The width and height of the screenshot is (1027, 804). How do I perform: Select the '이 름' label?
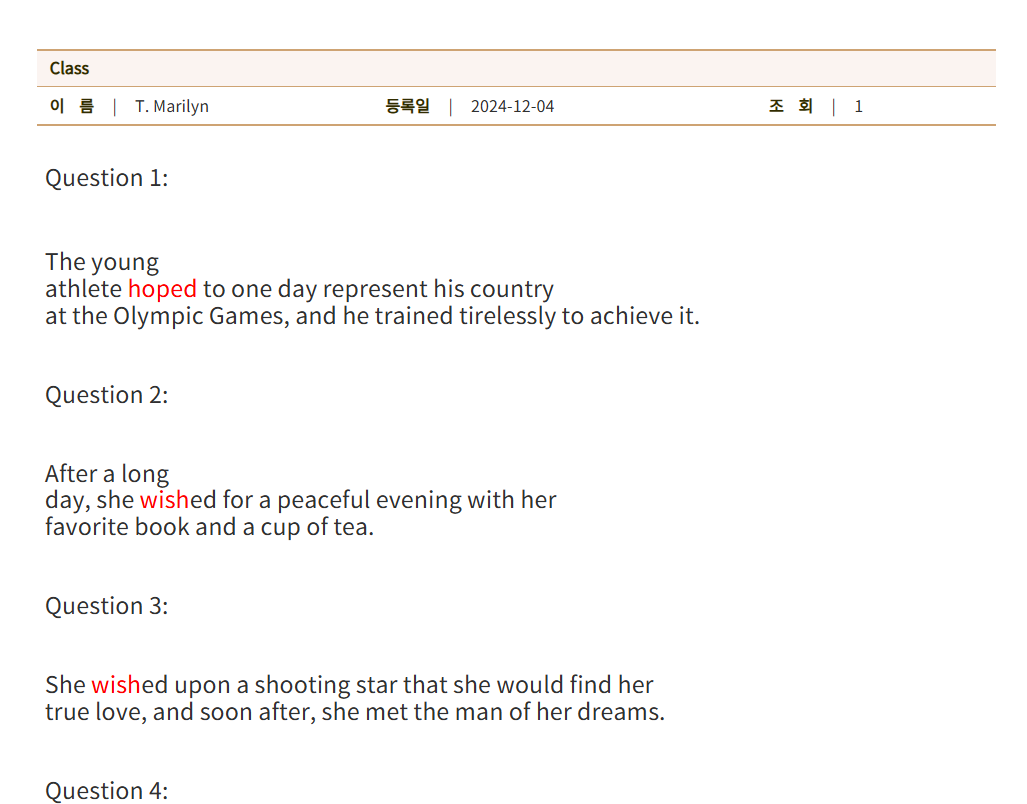[72, 106]
